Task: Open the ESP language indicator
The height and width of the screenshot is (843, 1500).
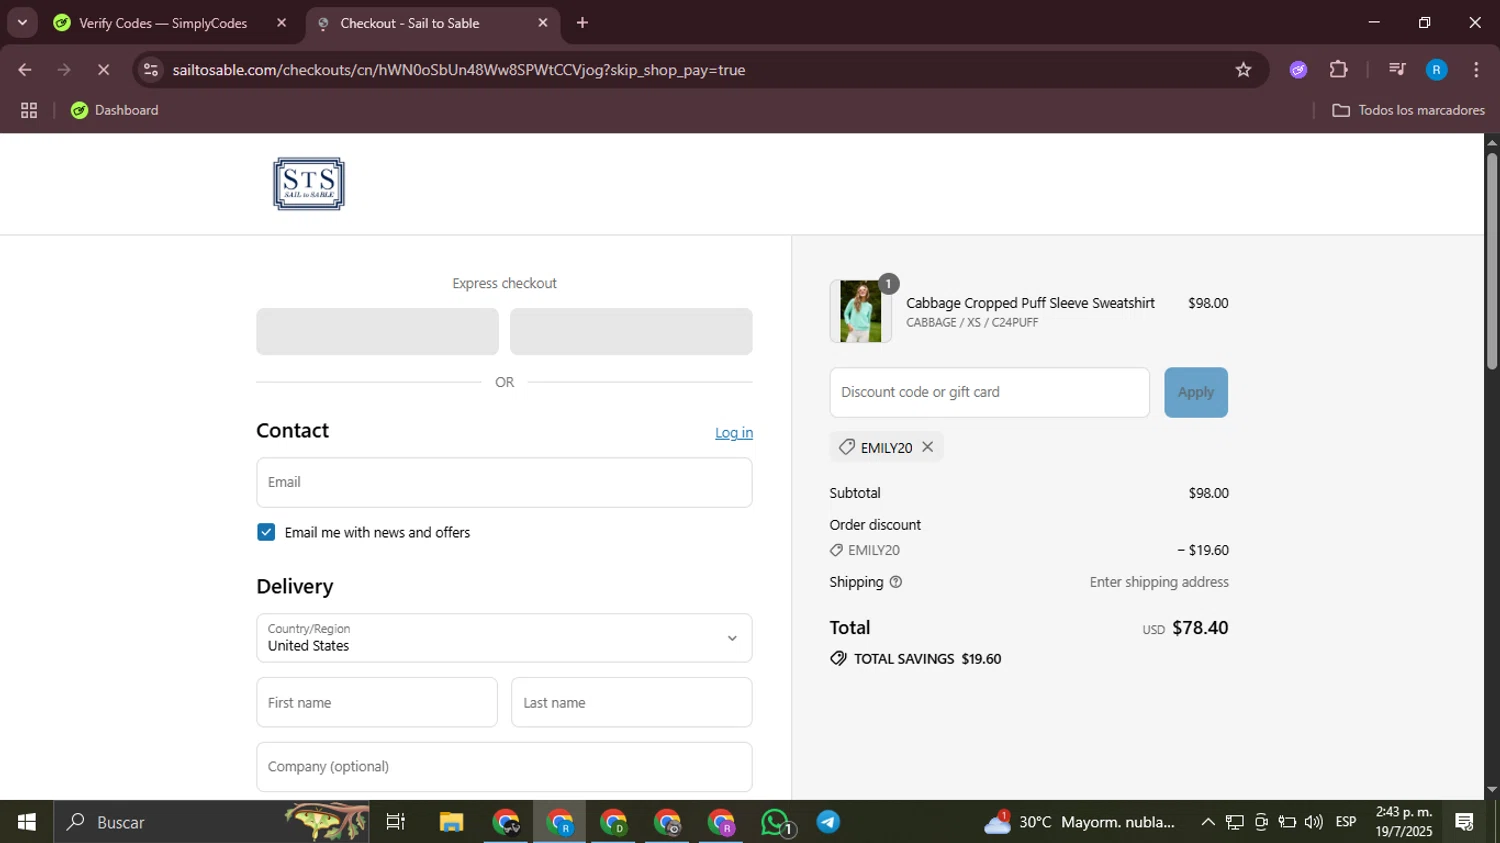Action: 1346,822
